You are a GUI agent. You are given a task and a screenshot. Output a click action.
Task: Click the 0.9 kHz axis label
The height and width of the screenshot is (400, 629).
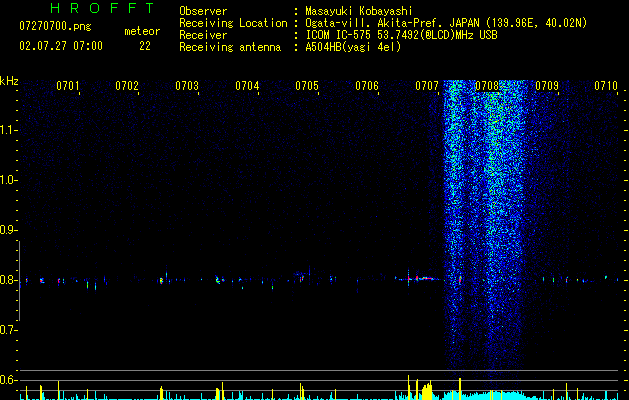[x=7, y=230]
